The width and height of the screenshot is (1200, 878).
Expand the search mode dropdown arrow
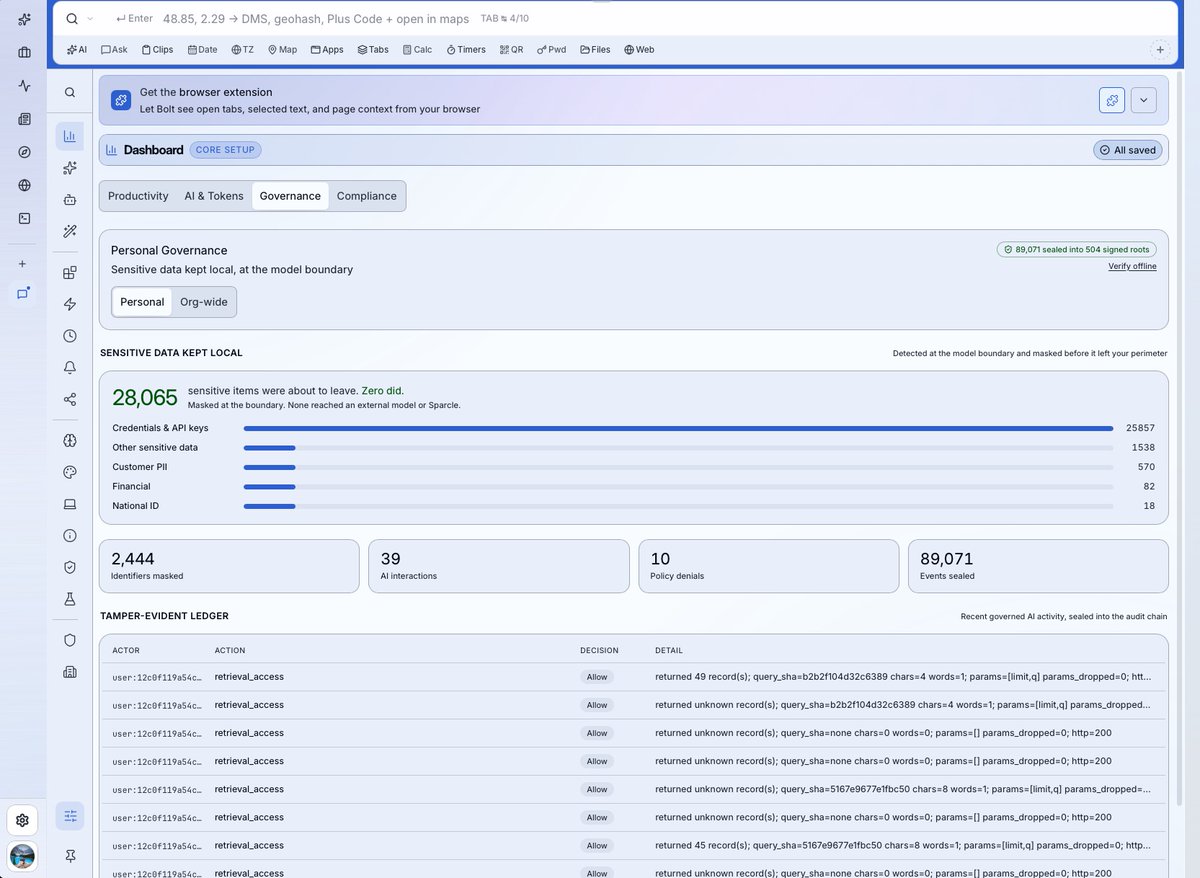tap(90, 19)
